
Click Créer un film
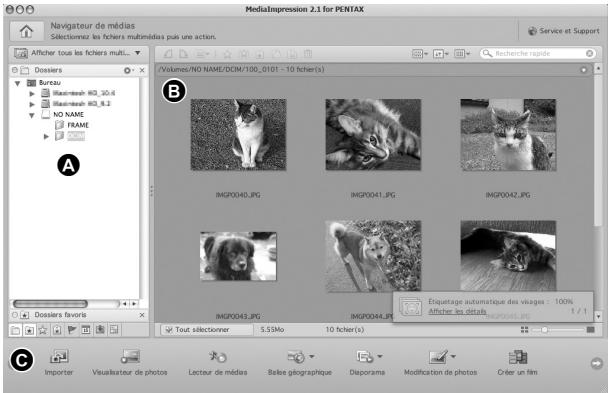(517, 362)
